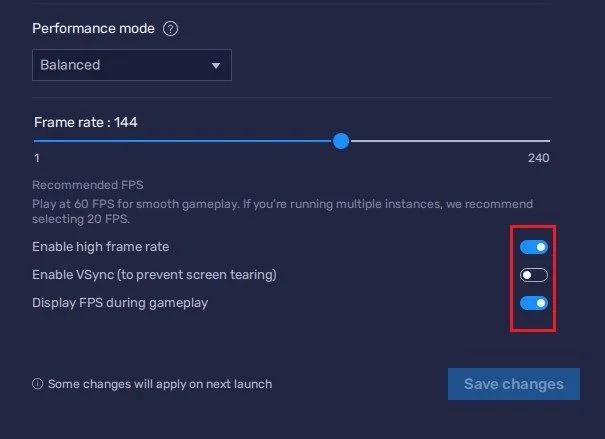Open the Performance mode help icon

[170, 29]
